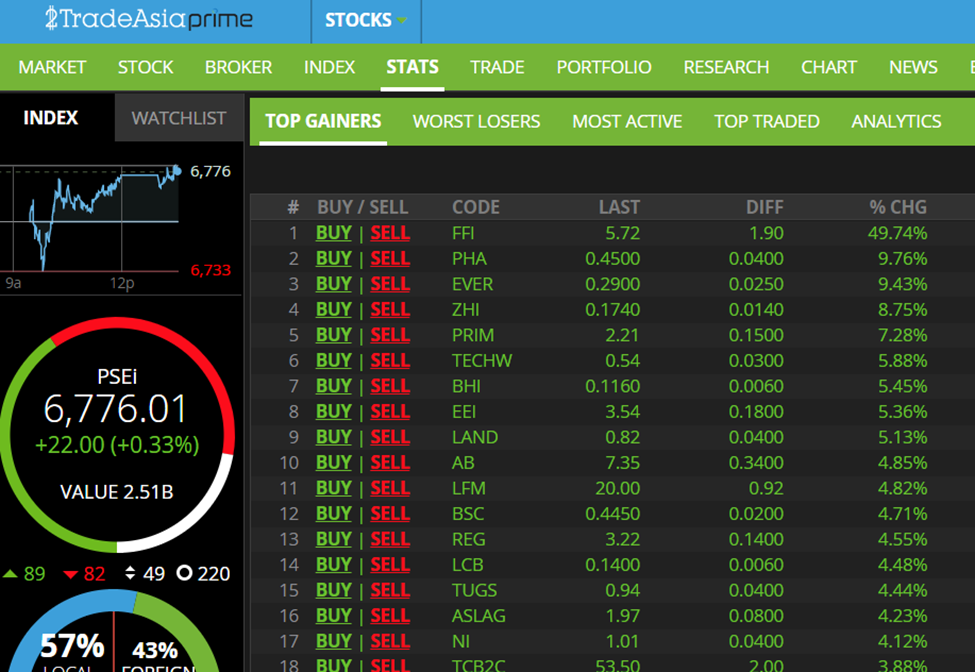975x672 pixels.
Task: Sort by the % CHG column header
Action: tap(898, 207)
